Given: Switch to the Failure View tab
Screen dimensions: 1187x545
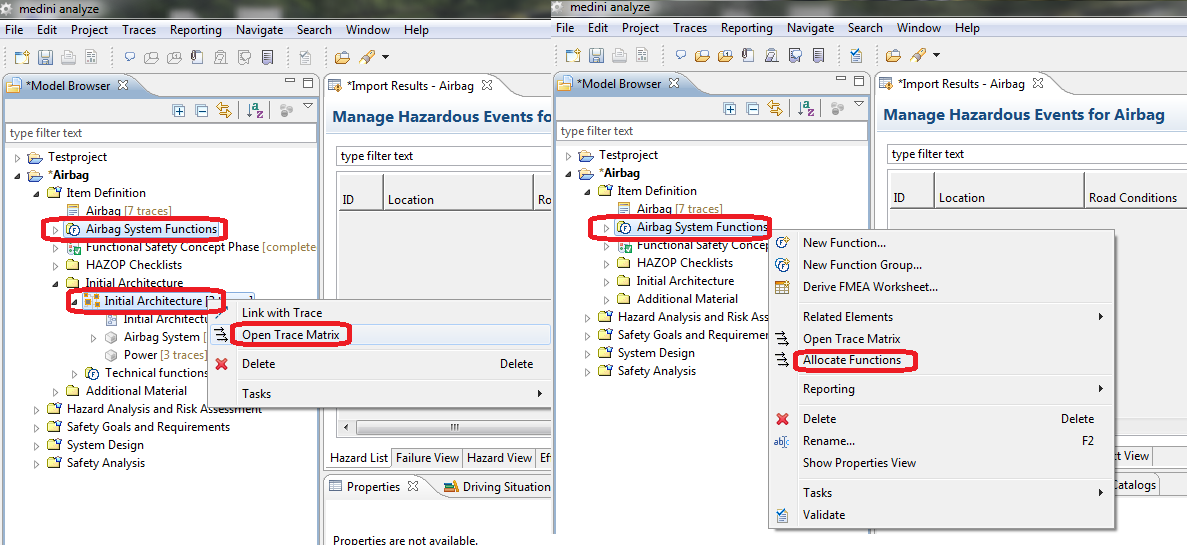Looking at the screenshot, I should coord(427,458).
